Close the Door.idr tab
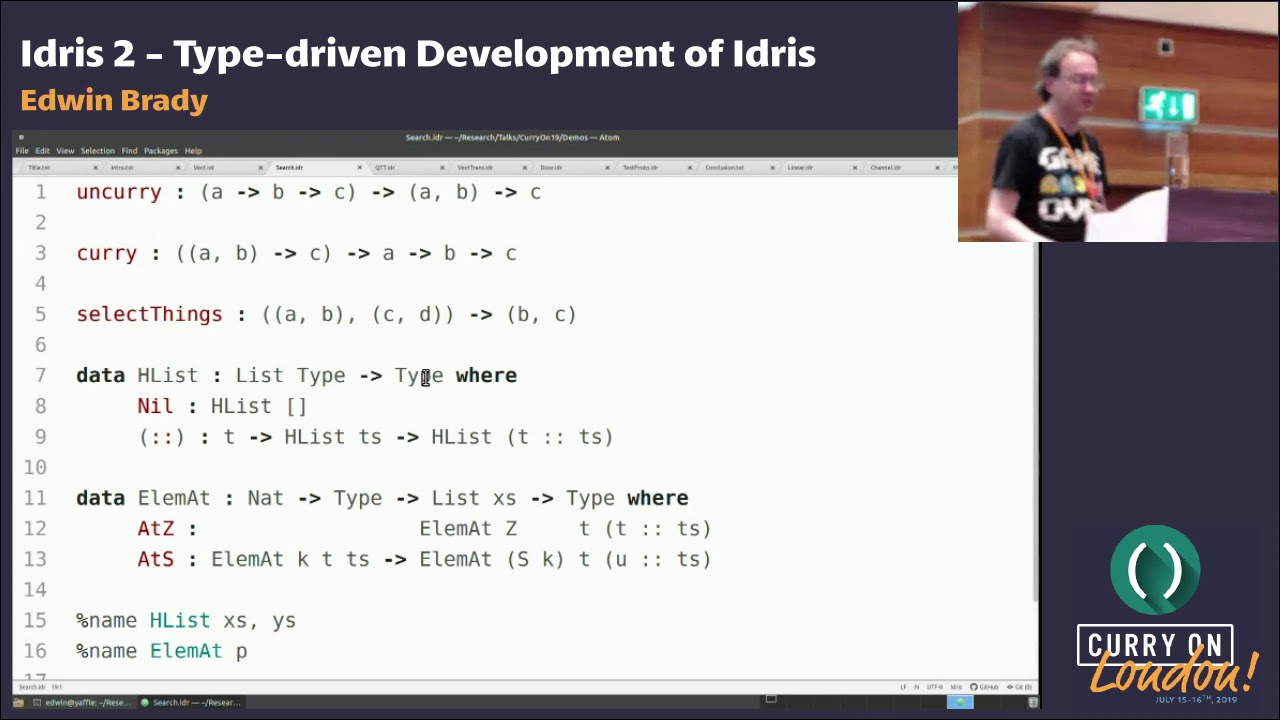 (x=606, y=167)
